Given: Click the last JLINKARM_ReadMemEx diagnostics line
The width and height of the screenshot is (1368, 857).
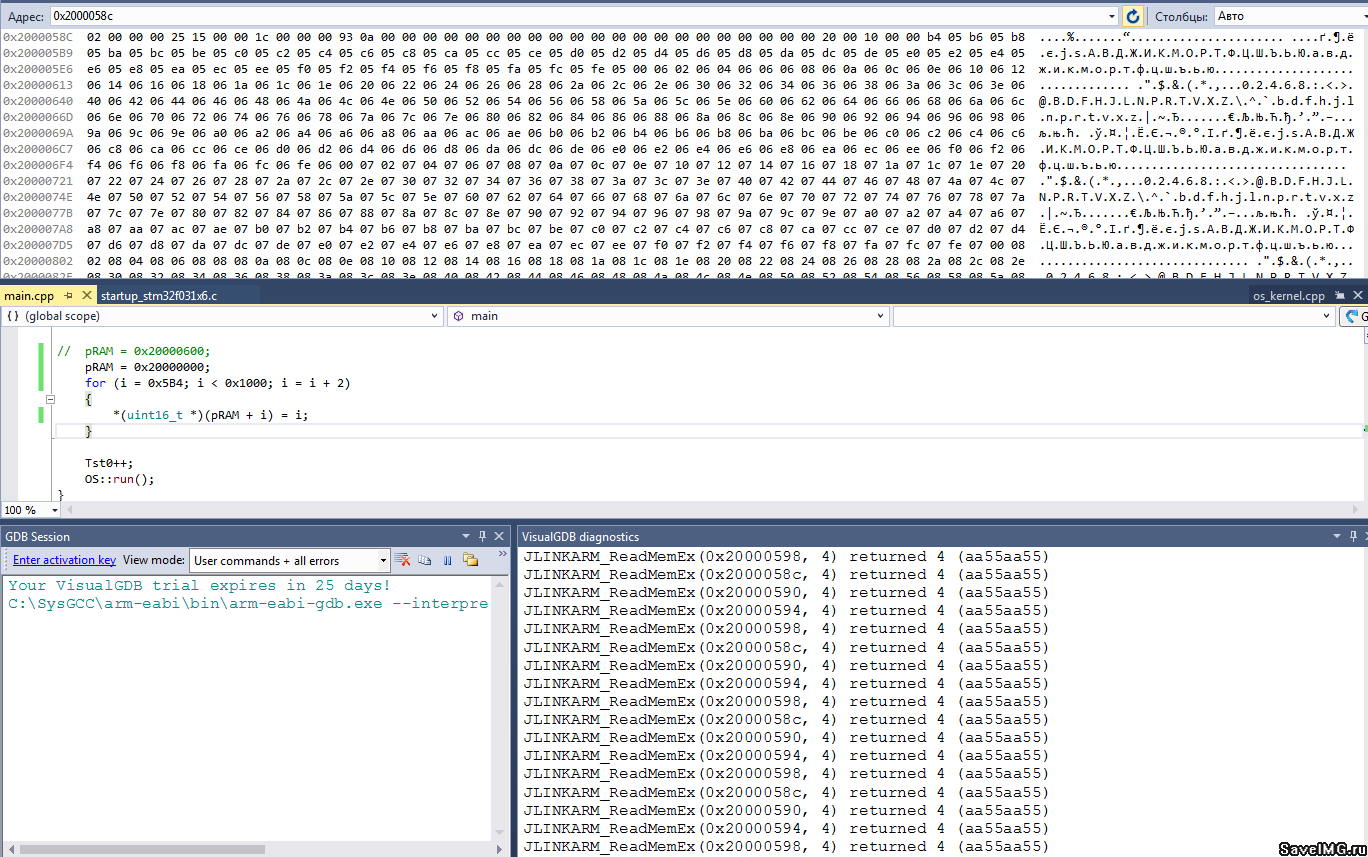Looking at the screenshot, I should [786, 847].
